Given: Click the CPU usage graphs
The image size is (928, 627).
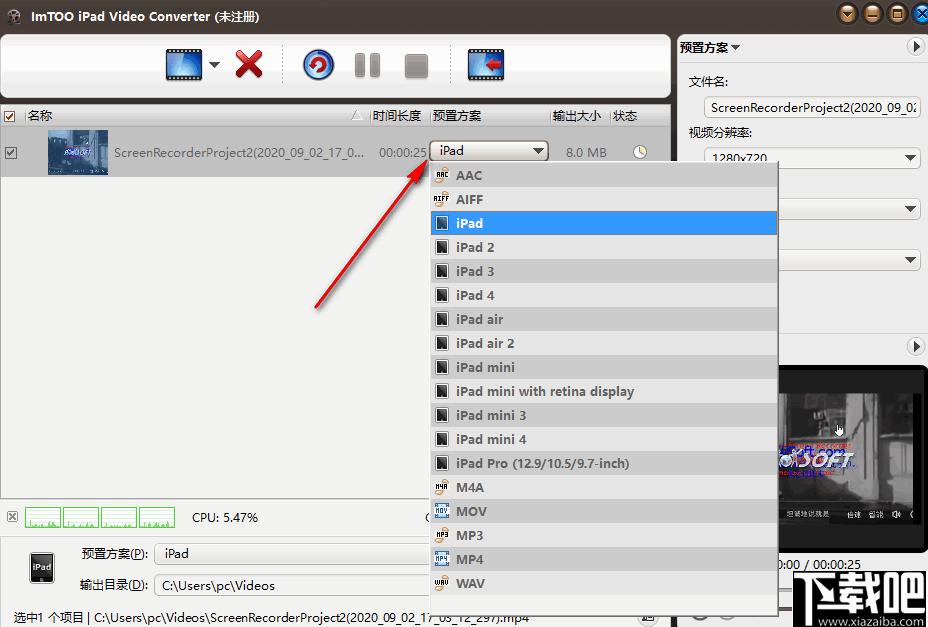Looking at the screenshot, I should tap(100, 517).
